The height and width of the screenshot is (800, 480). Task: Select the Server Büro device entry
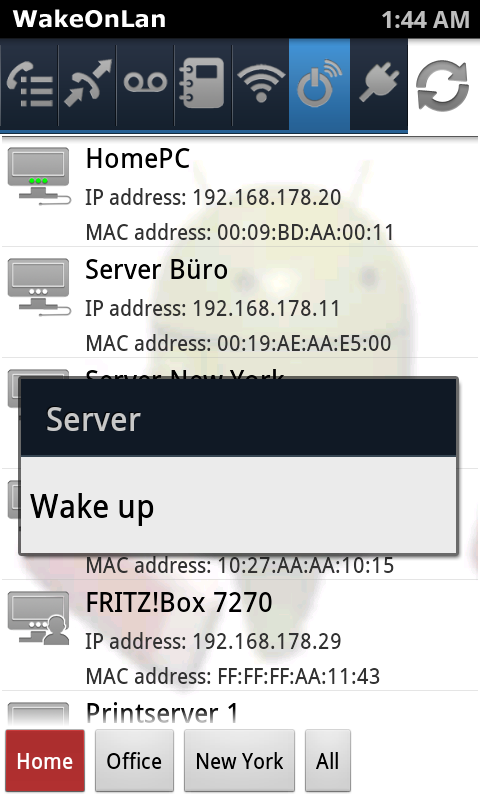[x=240, y=303]
